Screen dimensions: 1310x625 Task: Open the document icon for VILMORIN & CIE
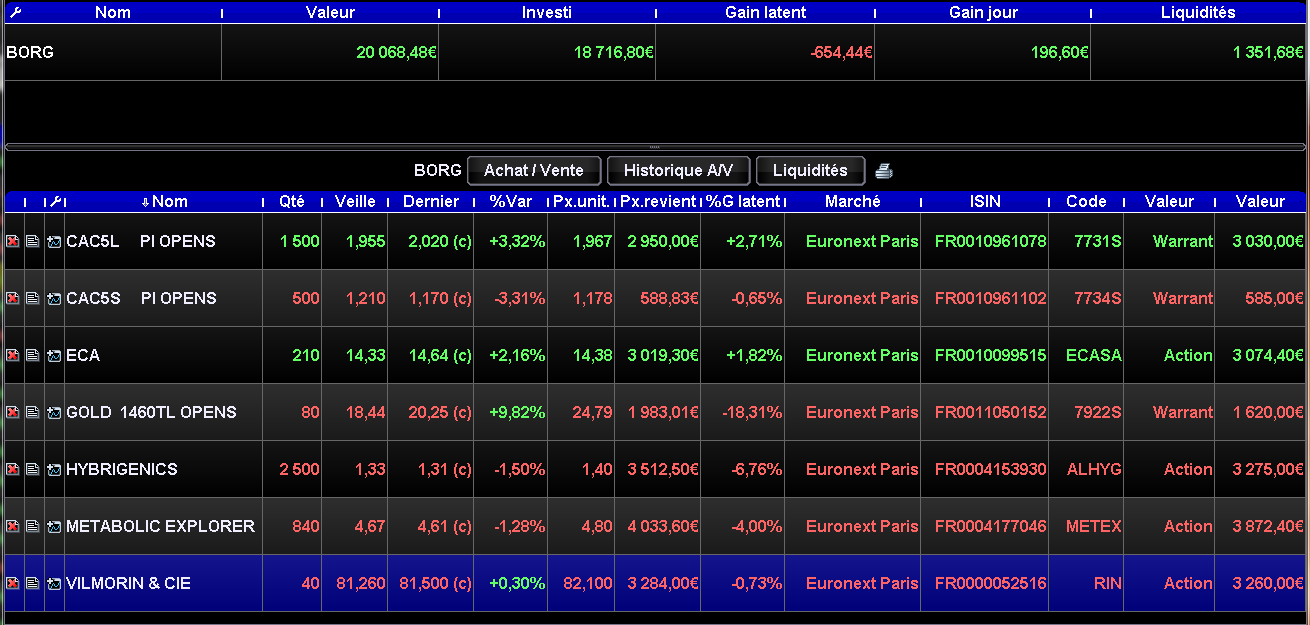tap(33, 583)
